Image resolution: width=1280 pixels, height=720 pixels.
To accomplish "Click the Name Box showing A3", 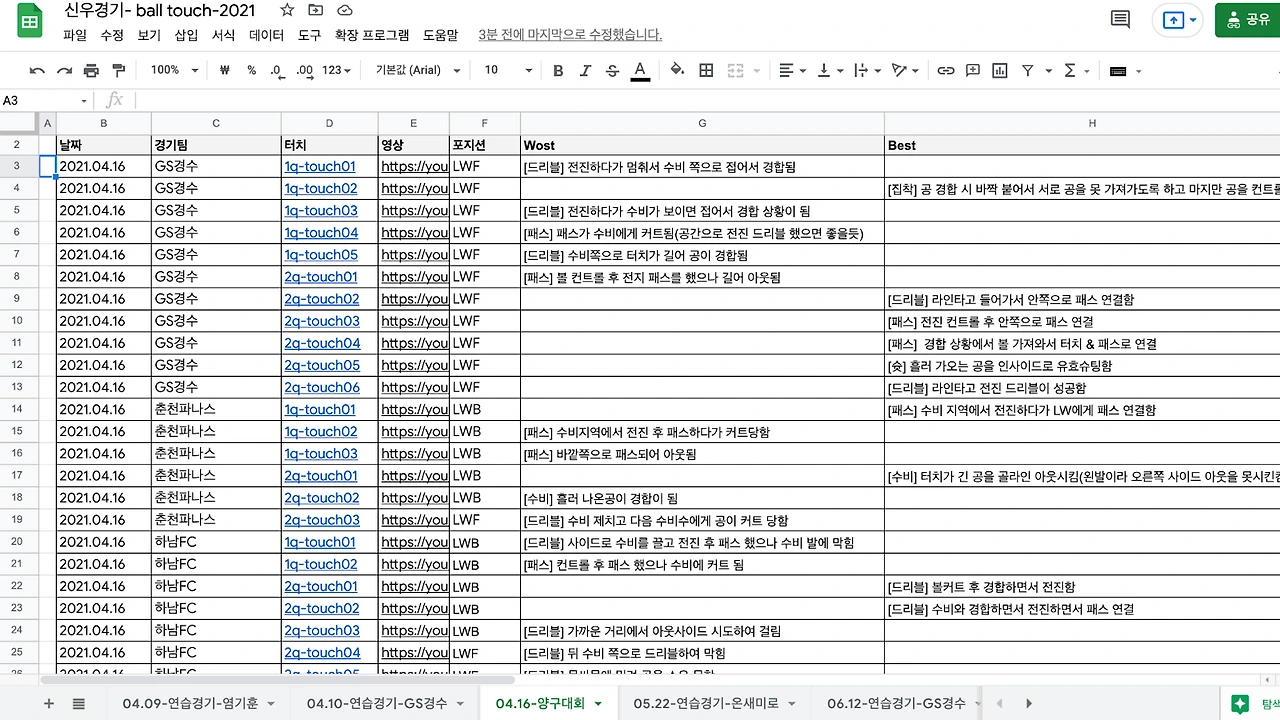I will (x=45, y=100).
